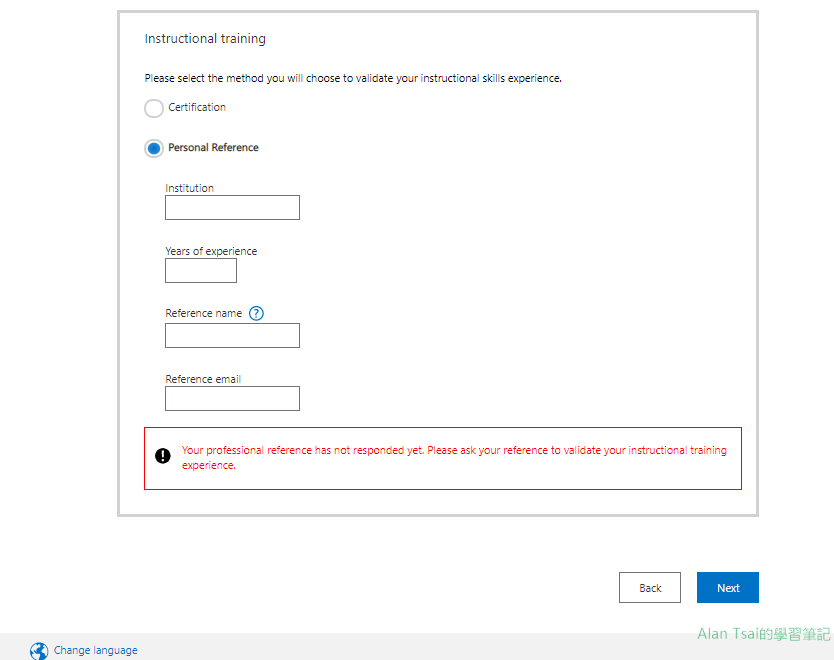The image size is (834, 660).
Task: Click the Certification option label text
Action: click(x=197, y=107)
